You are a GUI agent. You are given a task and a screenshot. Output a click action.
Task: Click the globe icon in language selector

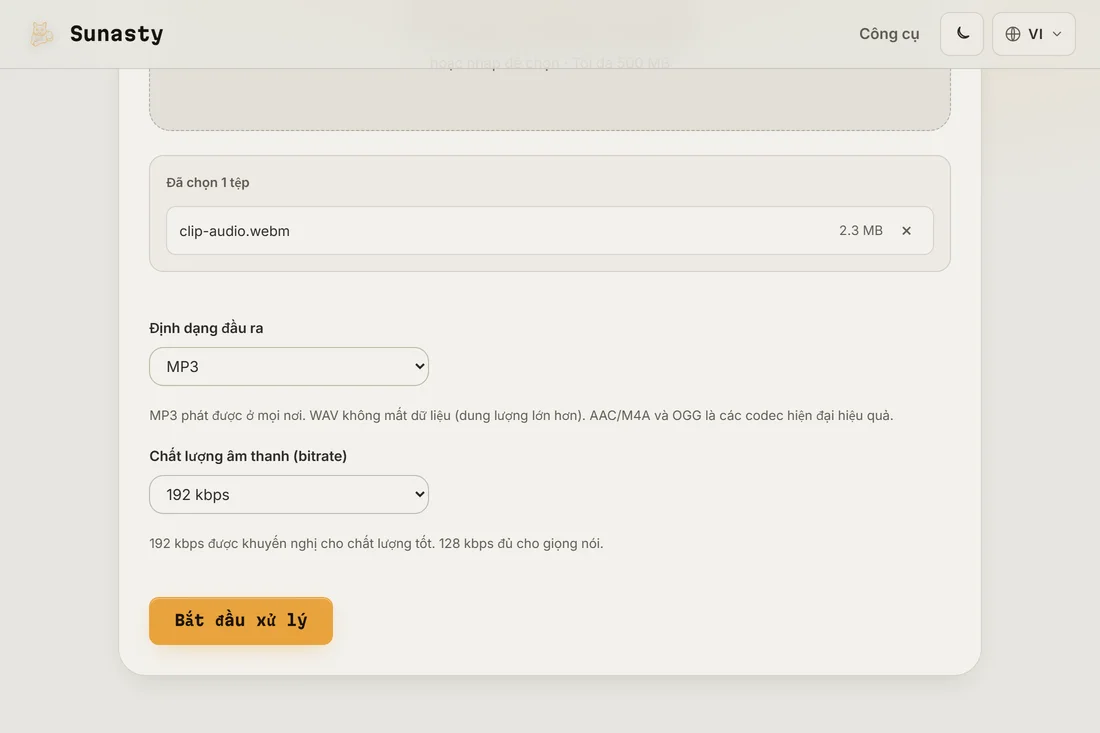pyautogui.click(x=1012, y=34)
